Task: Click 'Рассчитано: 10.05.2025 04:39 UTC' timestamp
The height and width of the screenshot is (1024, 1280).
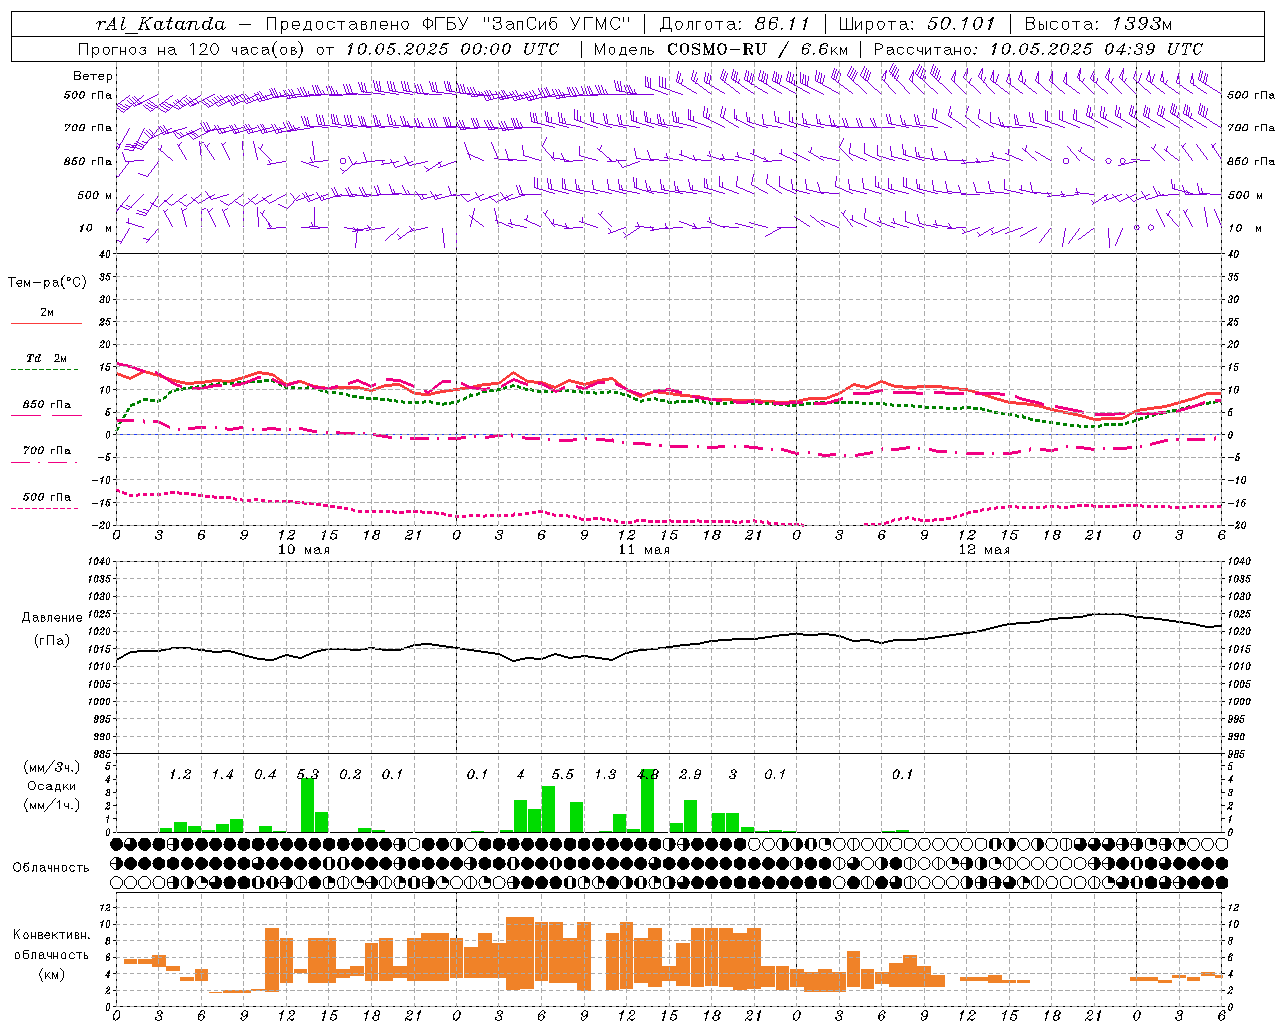Action: (x=1038, y=49)
